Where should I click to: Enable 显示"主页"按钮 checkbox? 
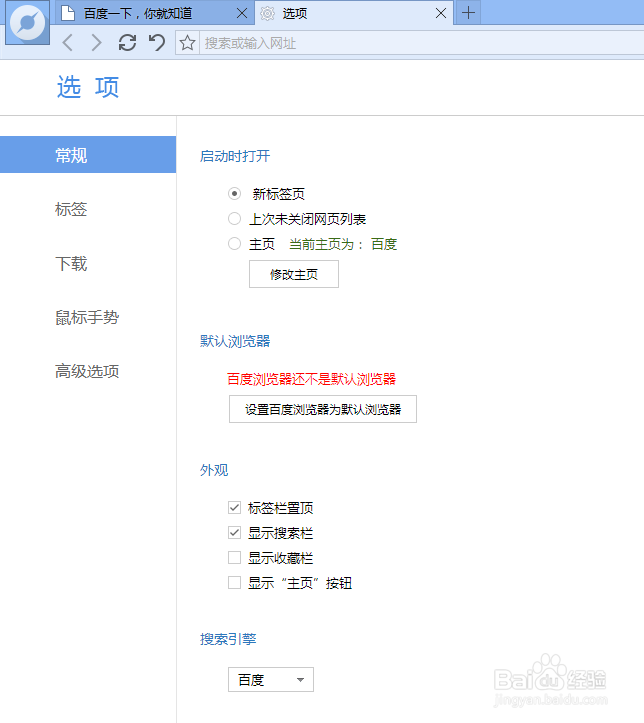click(x=234, y=582)
